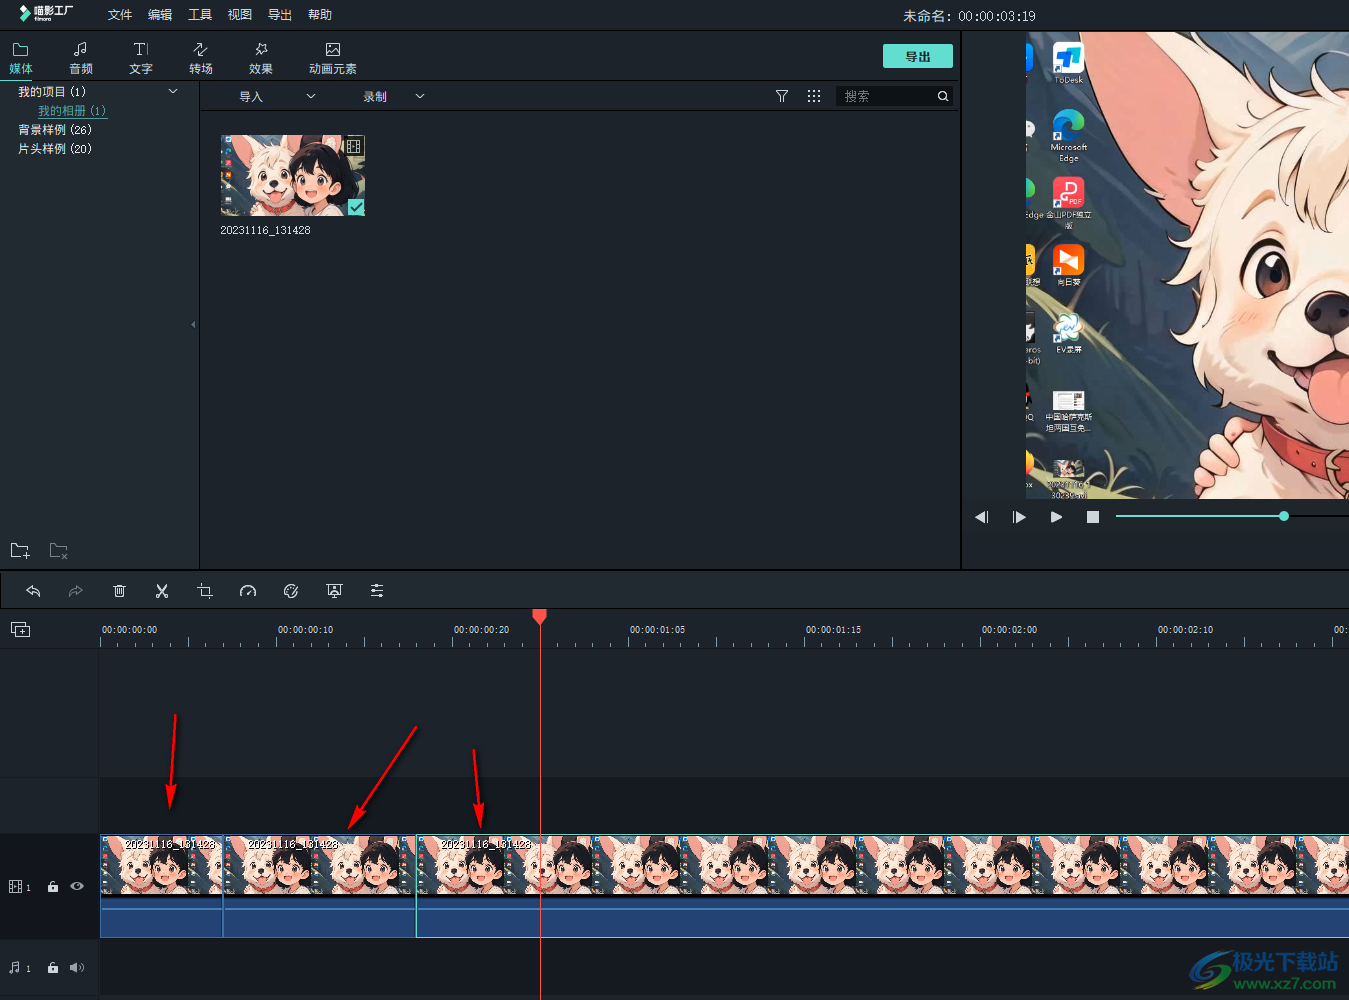Select 片头样例 (20) folder

click(55, 149)
